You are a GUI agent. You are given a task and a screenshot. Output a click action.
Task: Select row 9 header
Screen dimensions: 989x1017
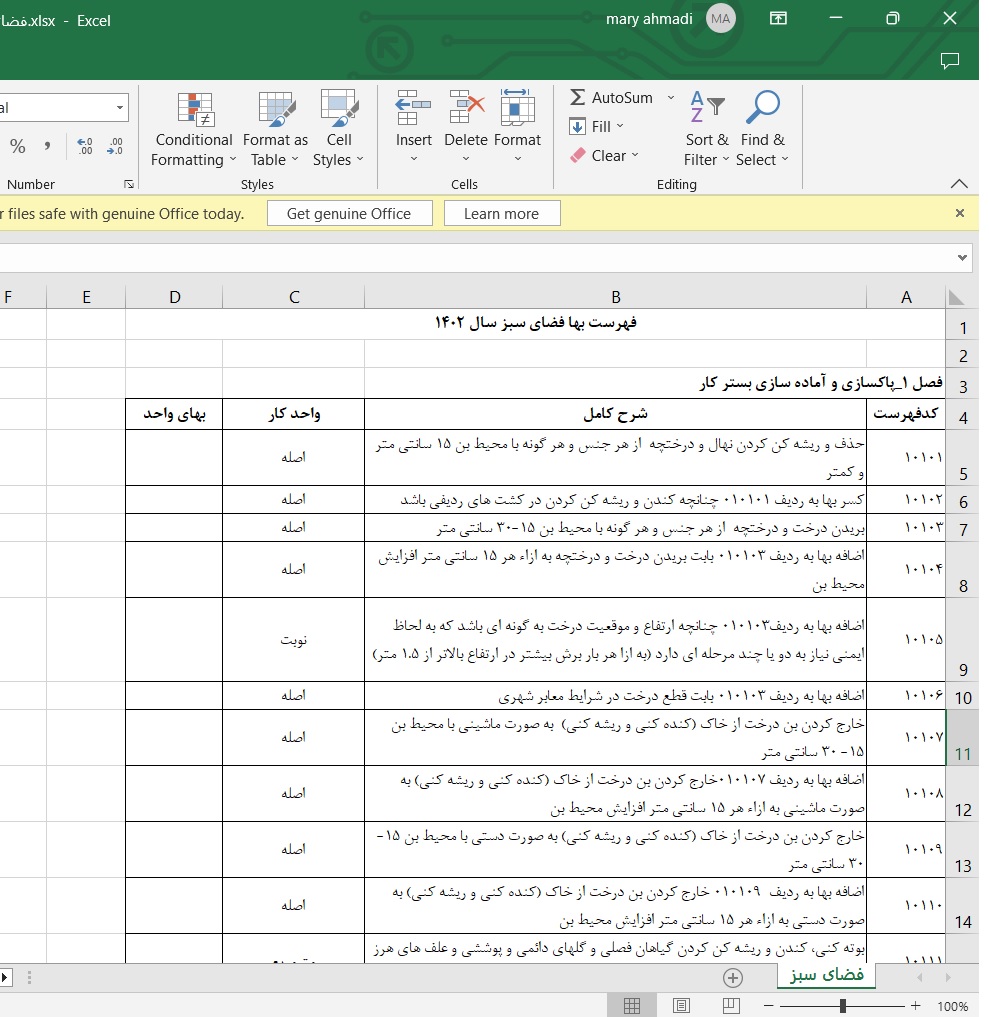tap(962, 640)
